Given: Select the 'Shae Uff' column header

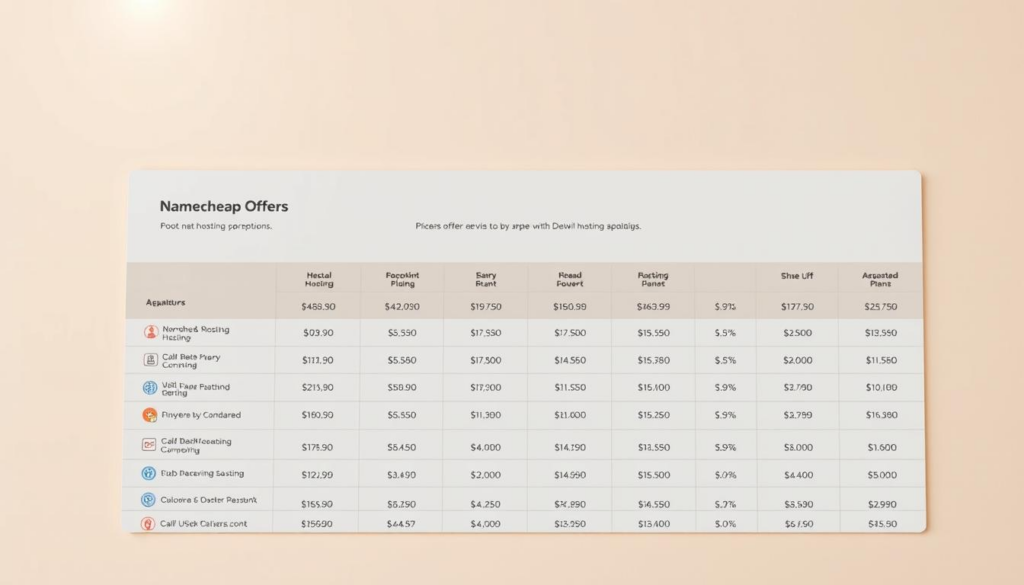Looking at the screenshot, I should (797, 276).
